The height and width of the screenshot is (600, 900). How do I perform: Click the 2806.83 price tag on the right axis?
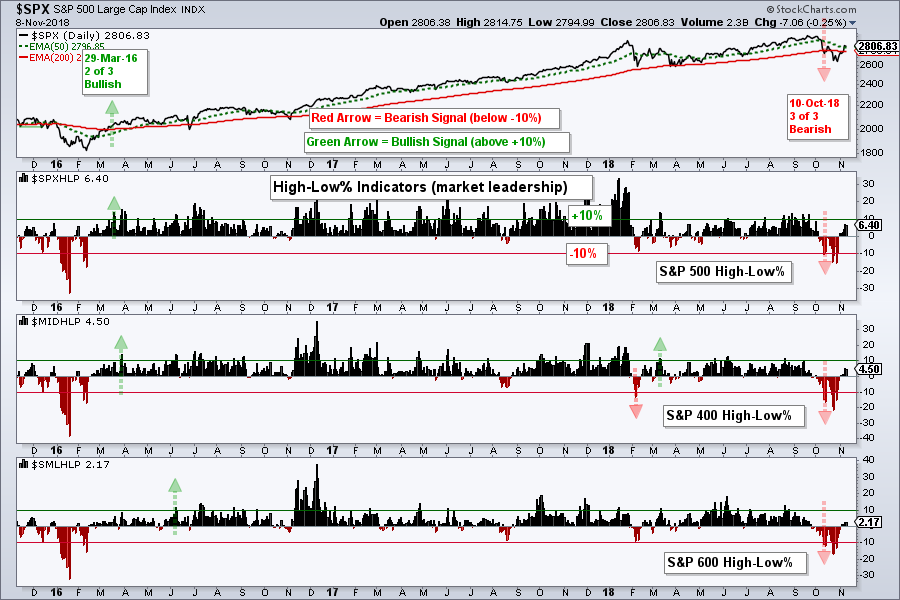click(x=878, y=47)
